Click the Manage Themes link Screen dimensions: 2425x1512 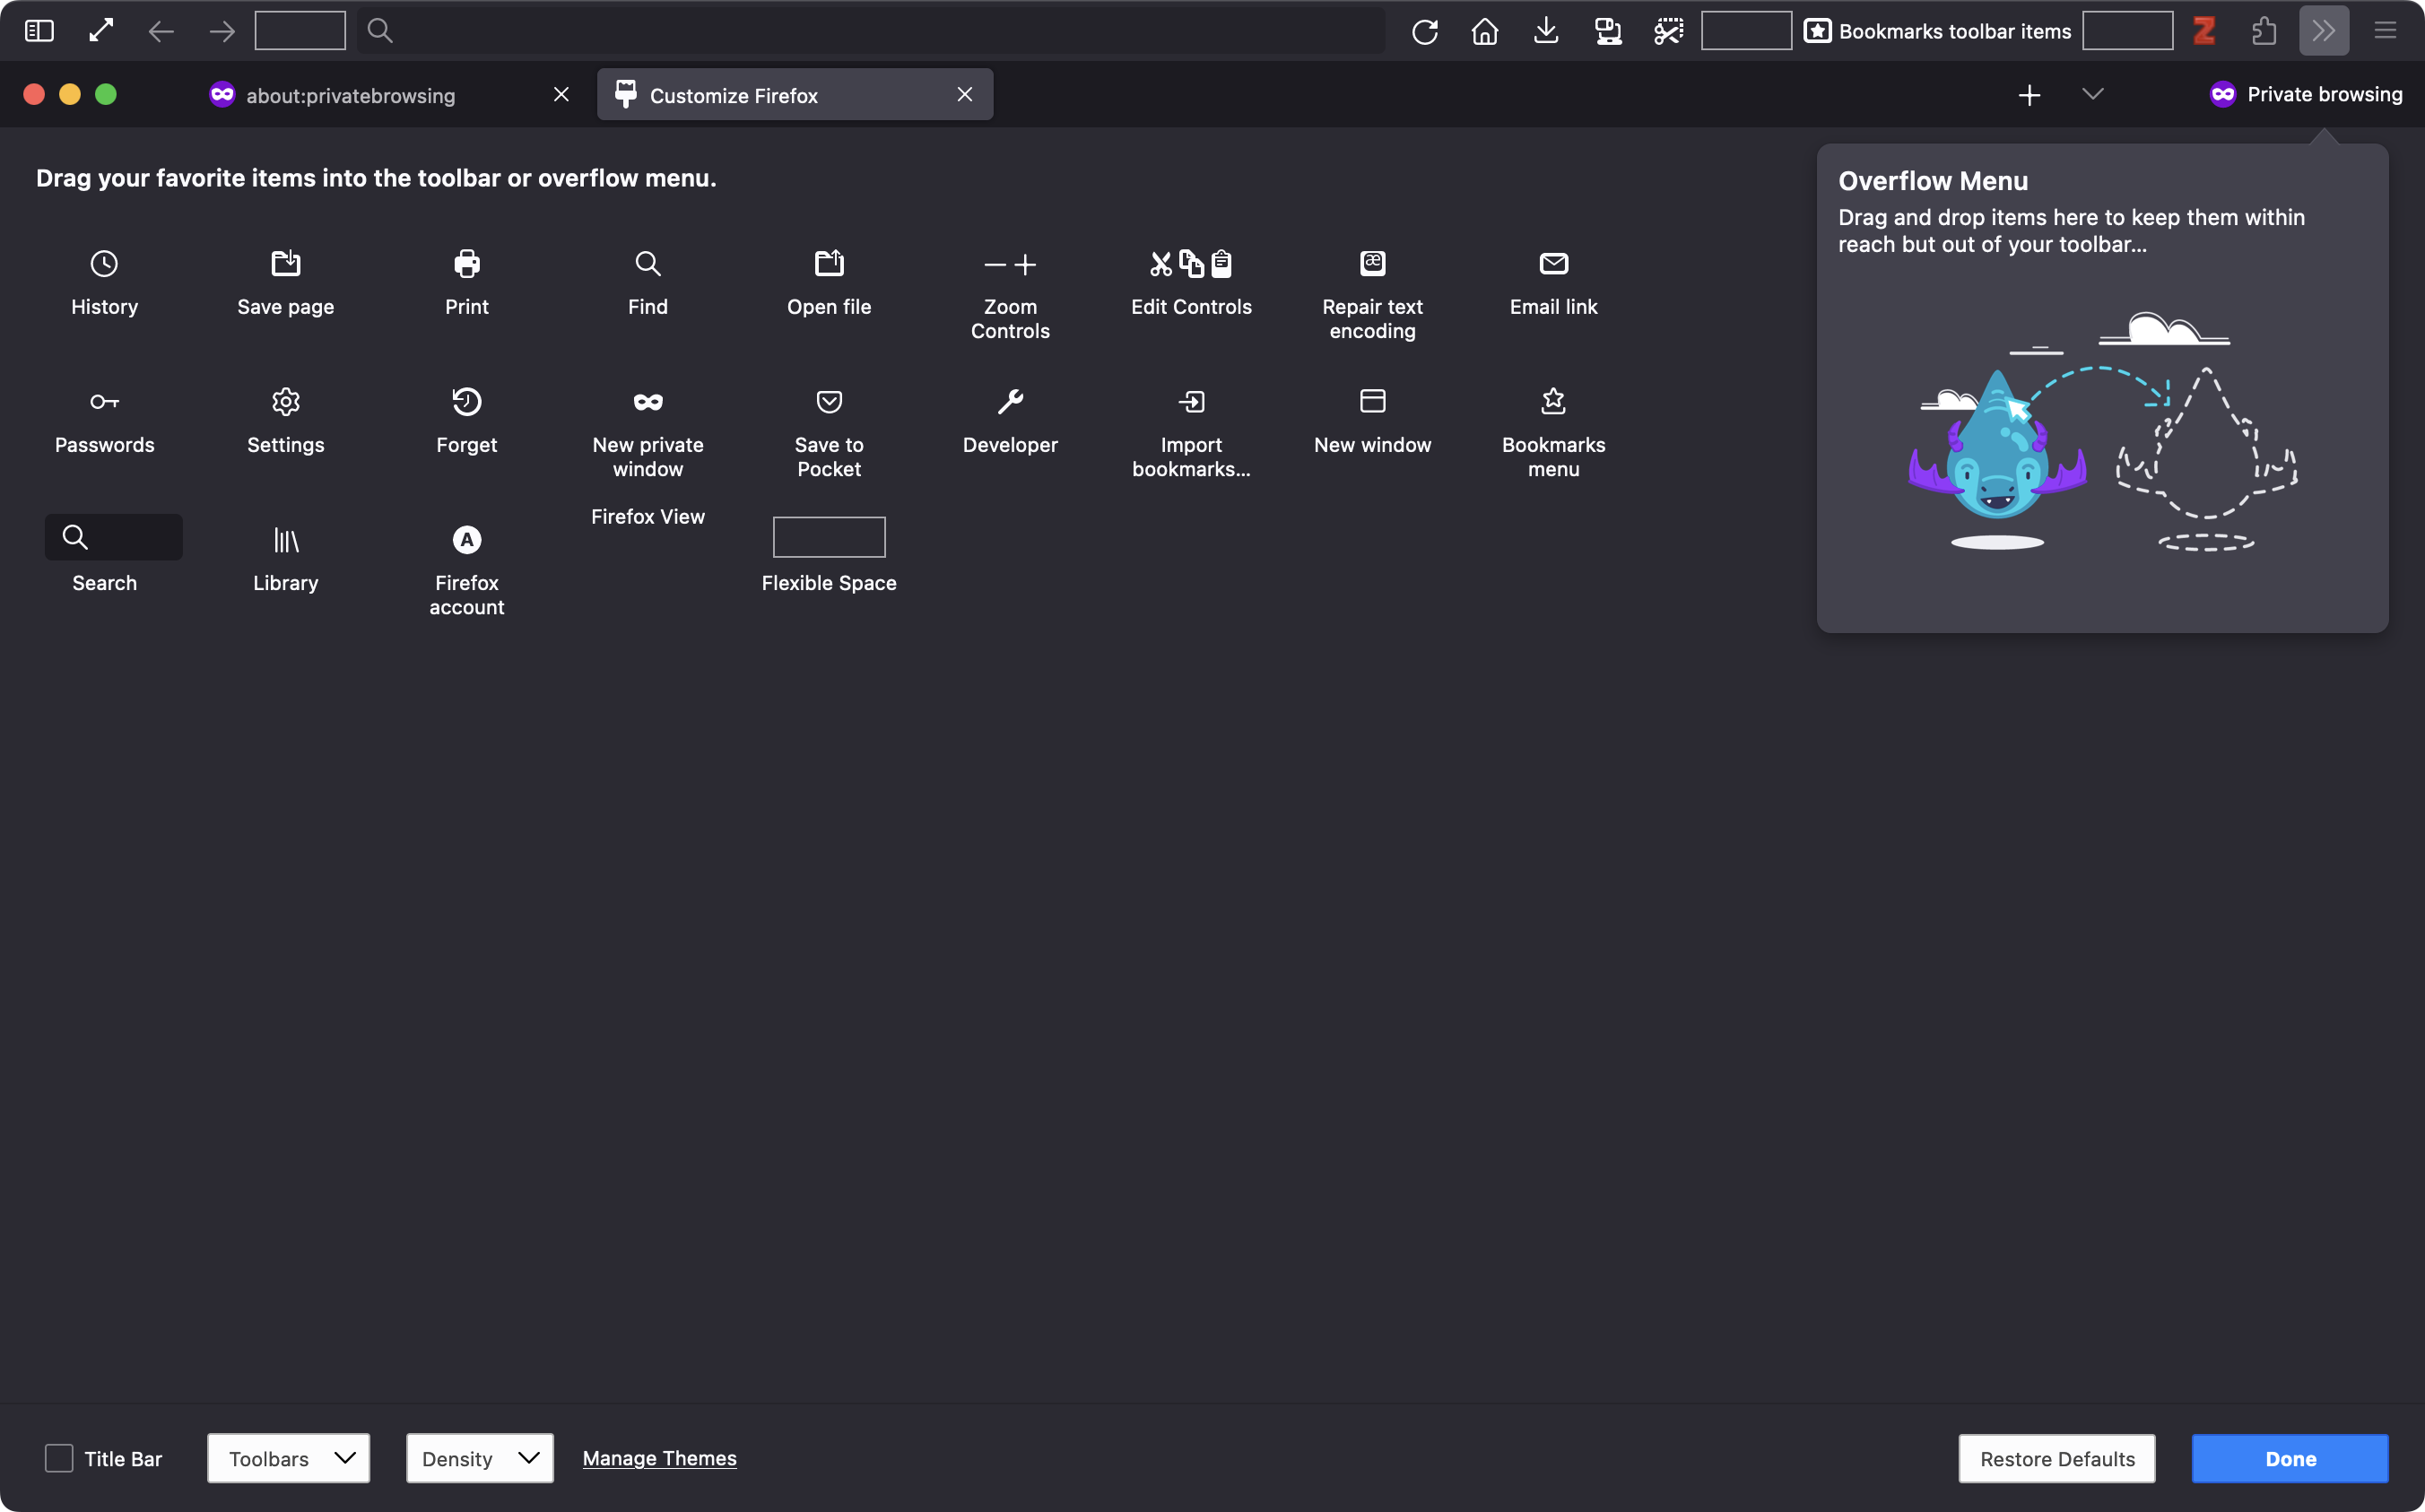click(x=659, y=1458)
